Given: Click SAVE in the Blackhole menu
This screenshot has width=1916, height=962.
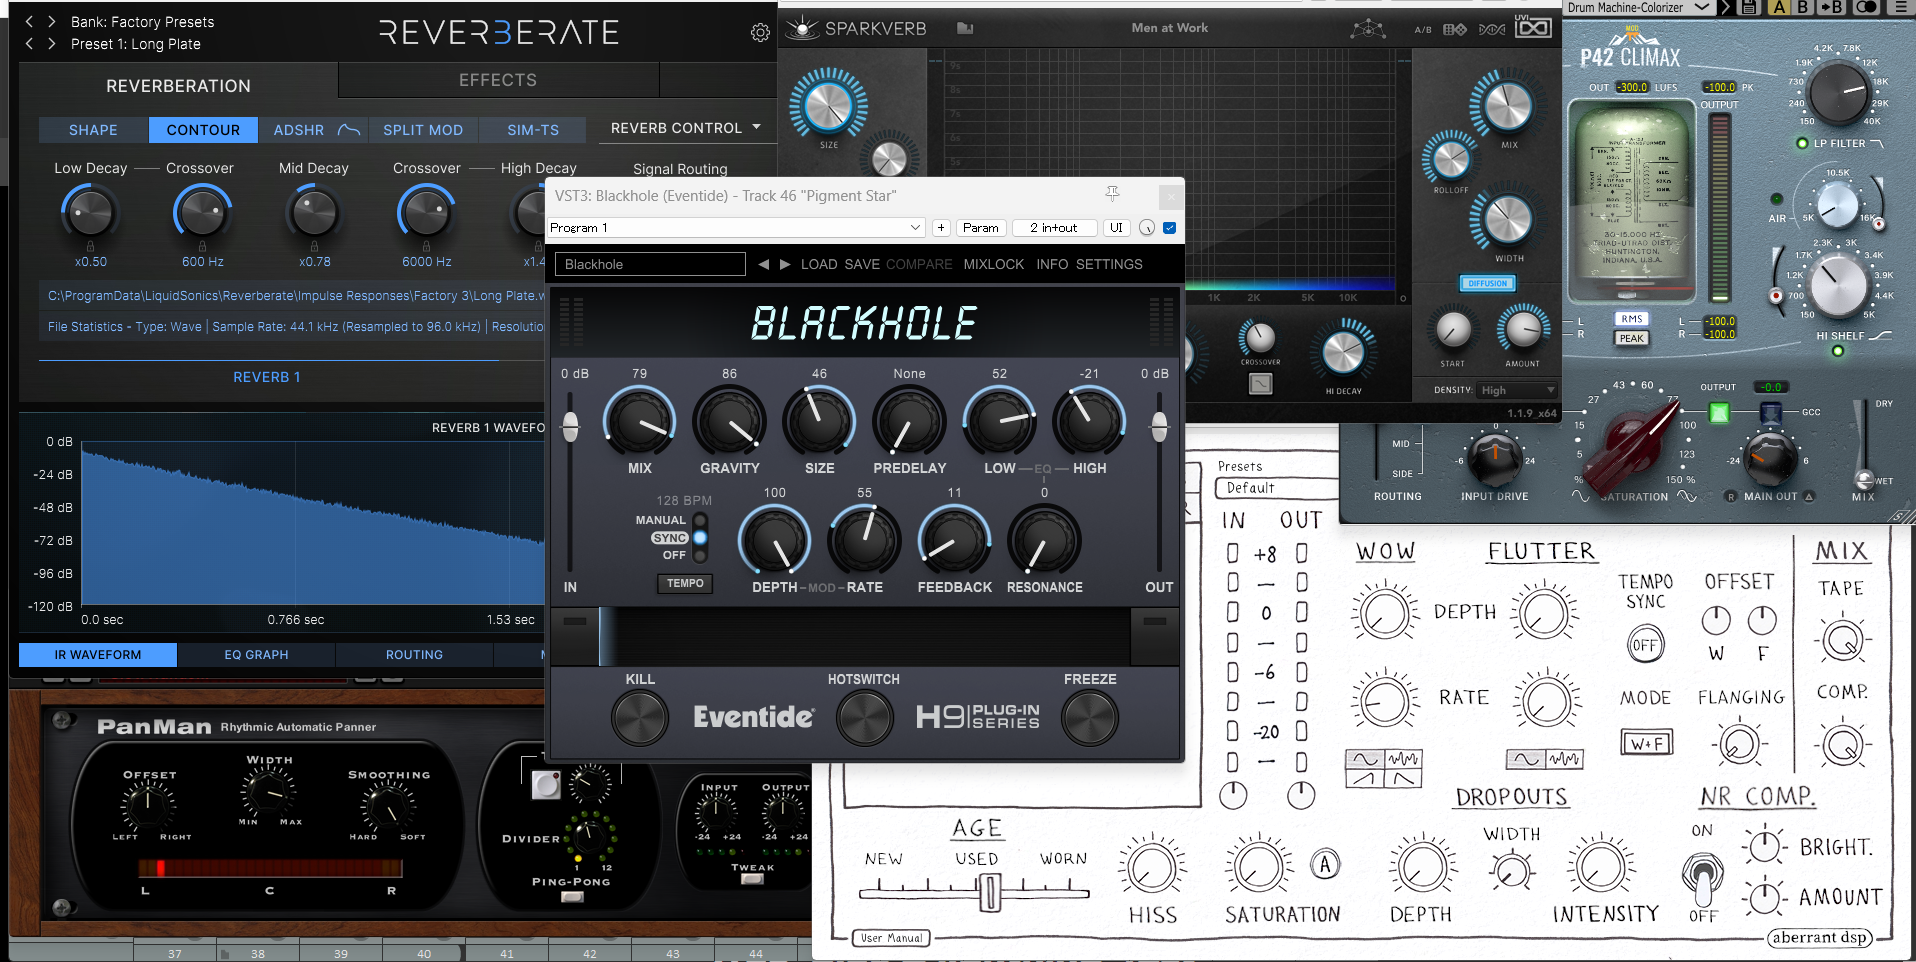Looking at the screenshot, I should click(862, 264).
